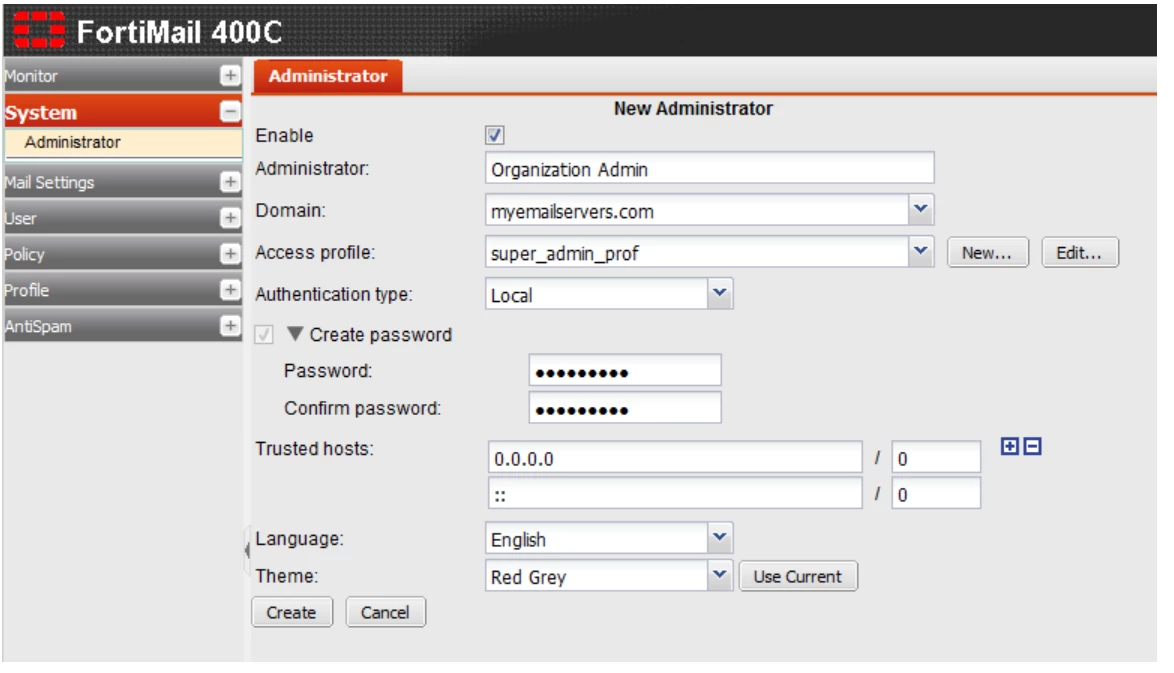Click the New Administrator heading

click(693, 109)
